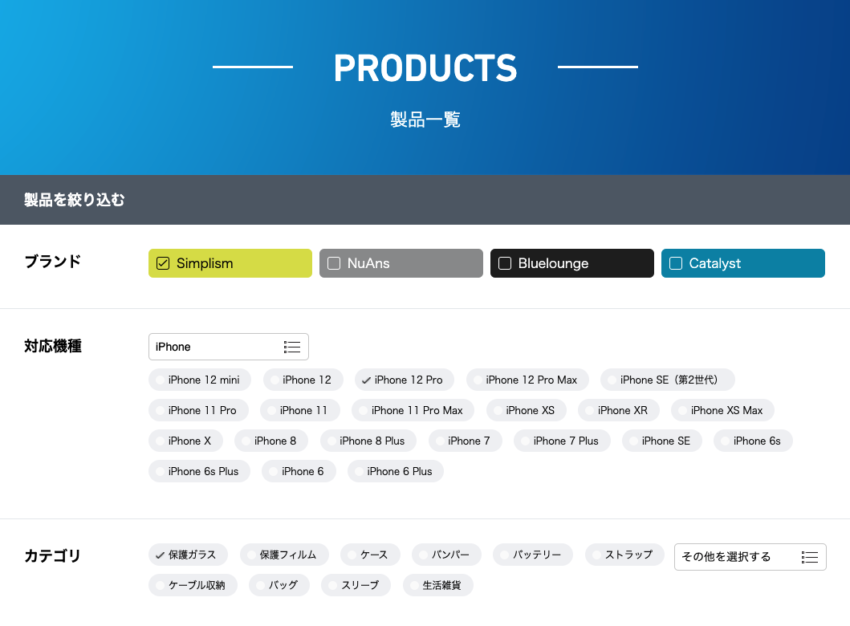850x626 pixels.
Task: Select the iPhone 6 Plus filter
Action: click(x=395, y=471)
